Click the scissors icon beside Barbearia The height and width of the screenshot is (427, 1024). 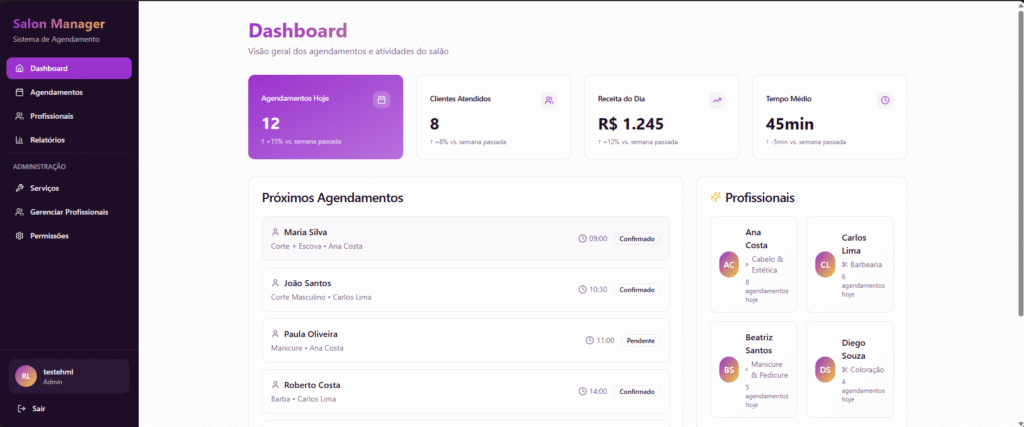coord(845,264)
